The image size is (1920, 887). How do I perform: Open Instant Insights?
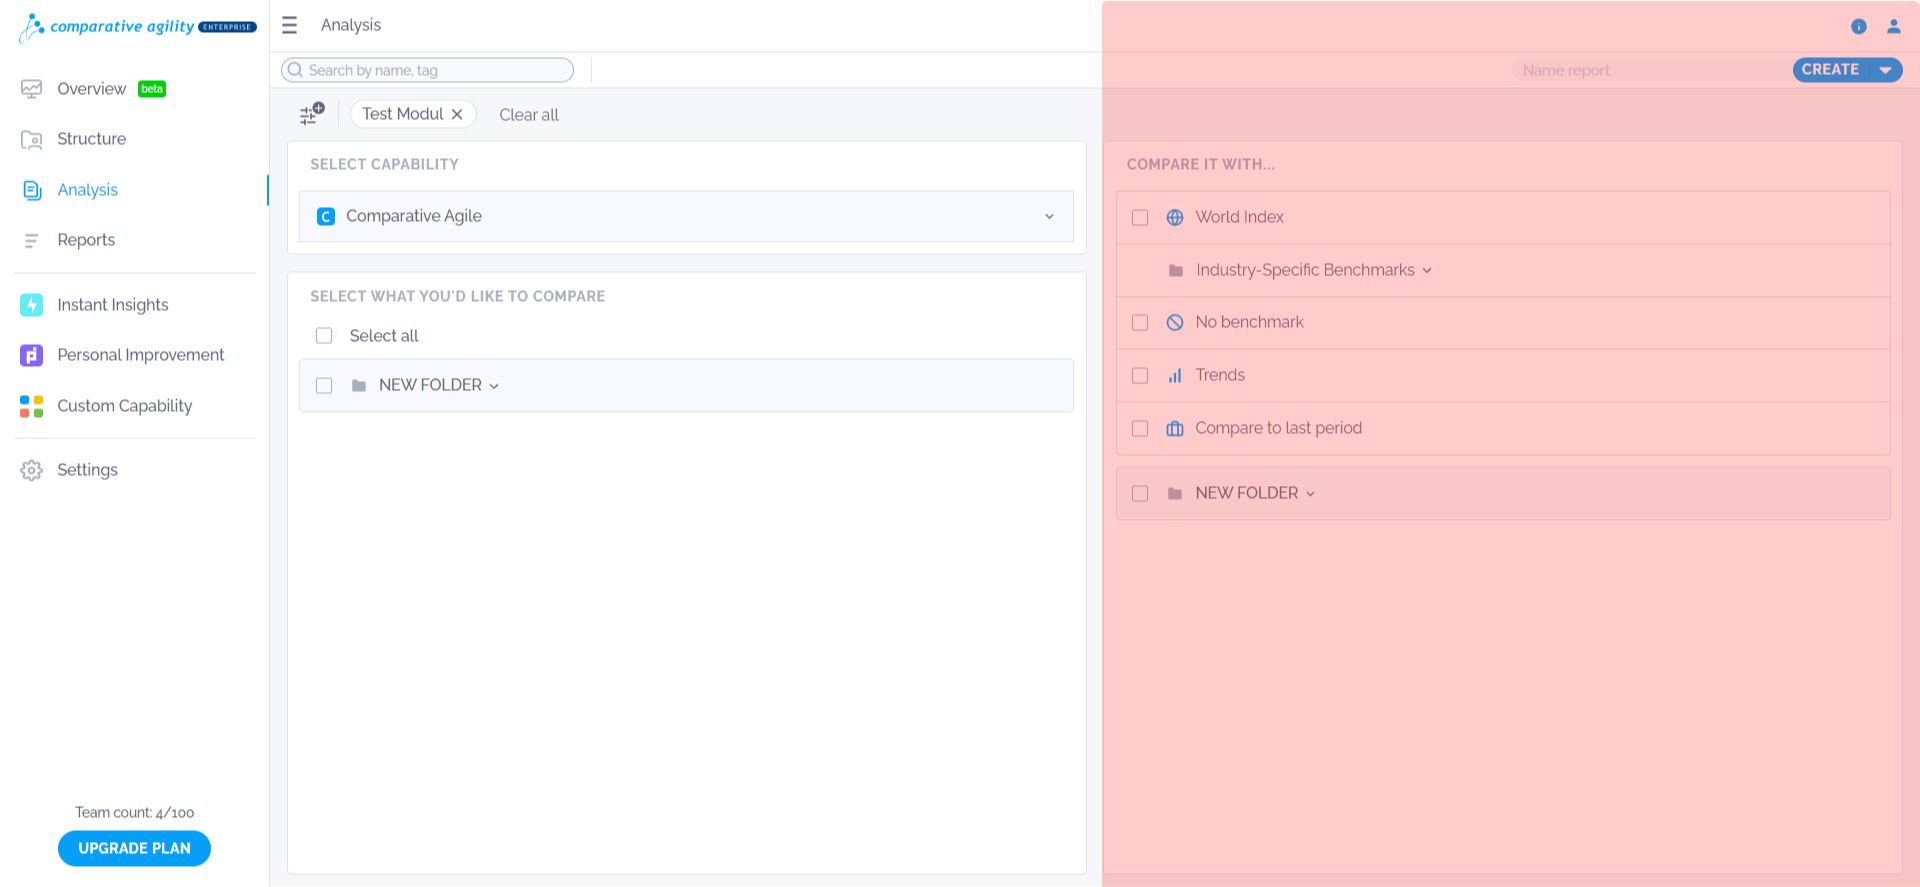pos(112,305)
